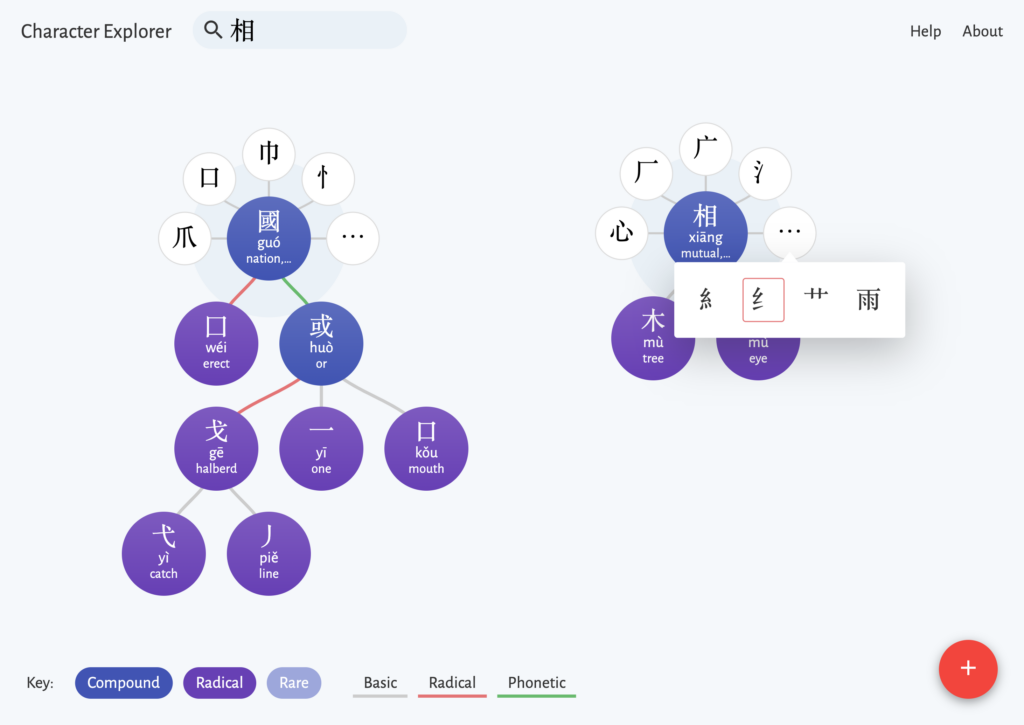
Task: Click the 木 mù tree node
Action: point(652,338)
